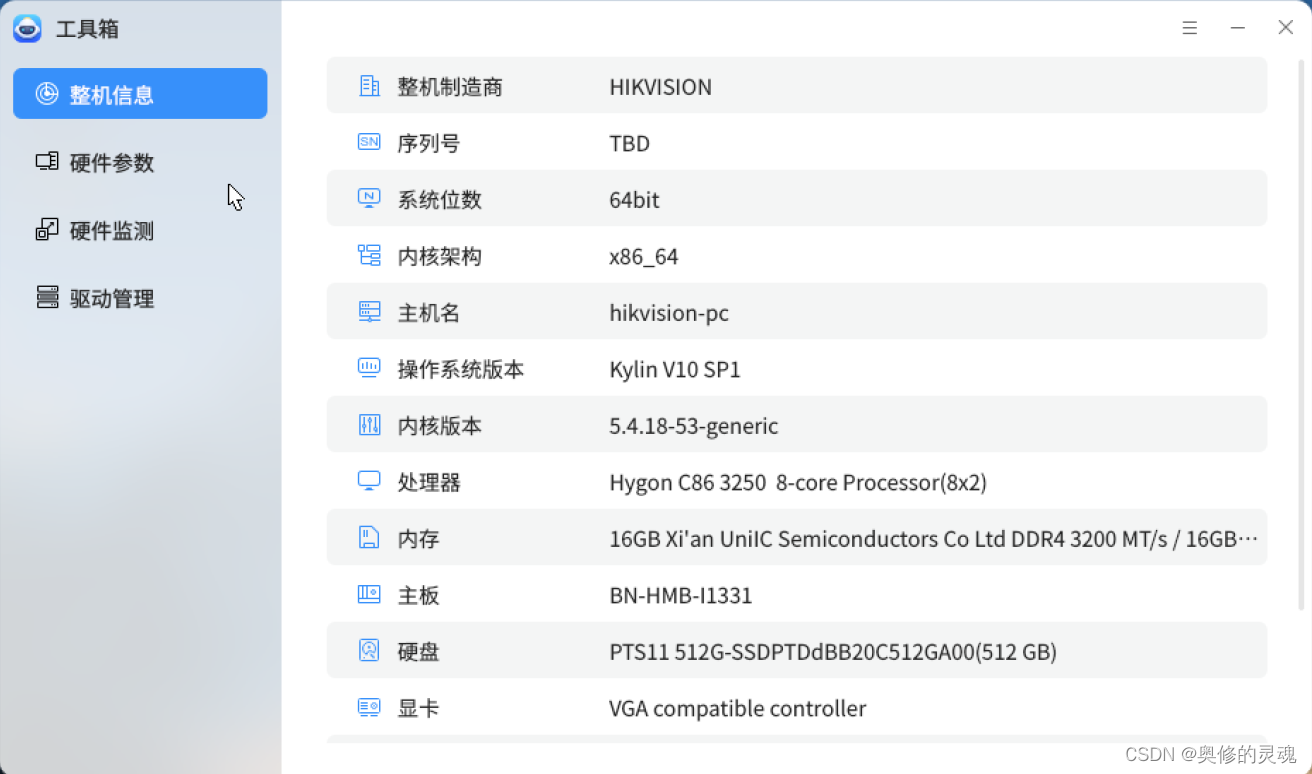The height and width of the screenshot is (774, 1312).
Task: Select the VGA compatible controller value
Action: (737, 709)
